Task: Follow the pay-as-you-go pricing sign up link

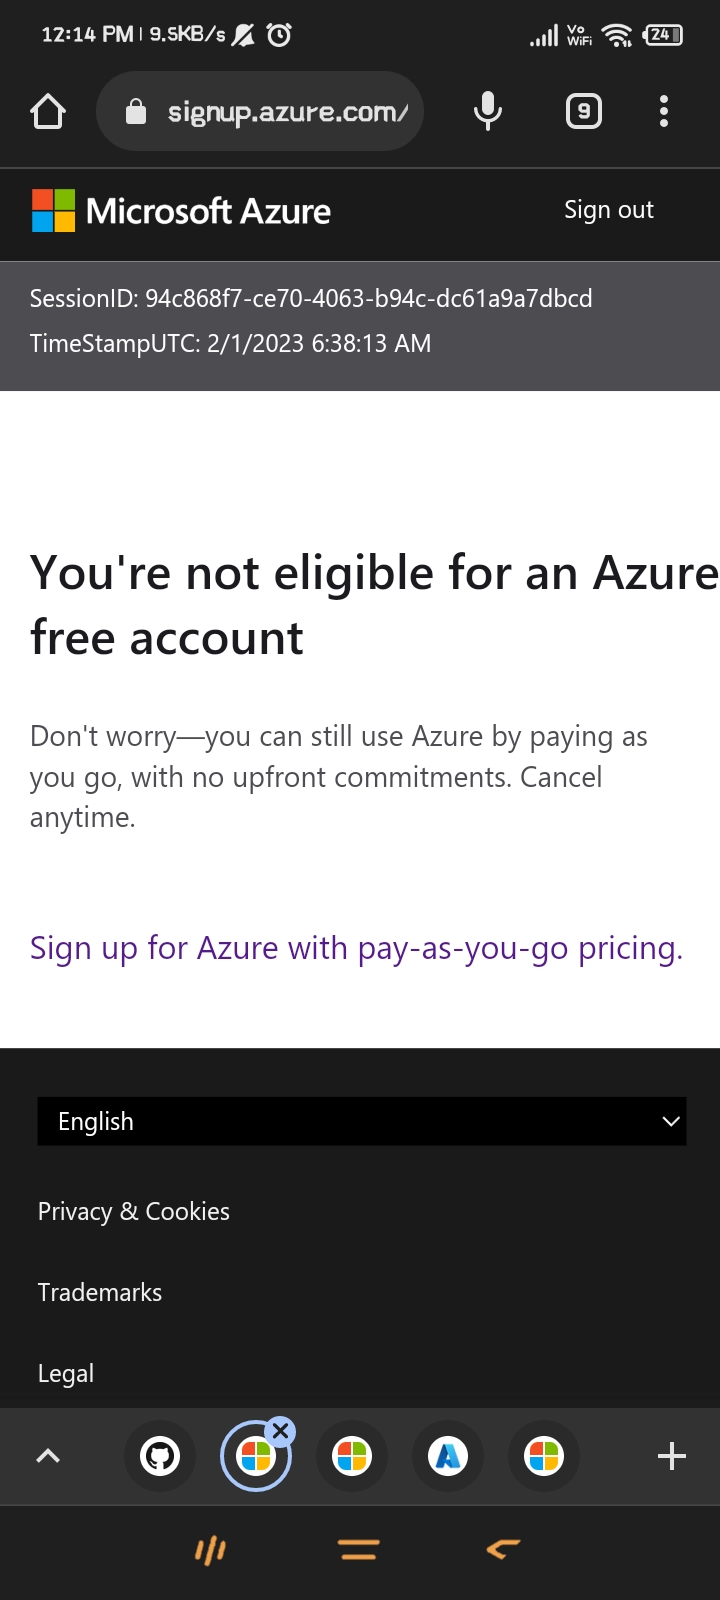Action: coord(356,947)
